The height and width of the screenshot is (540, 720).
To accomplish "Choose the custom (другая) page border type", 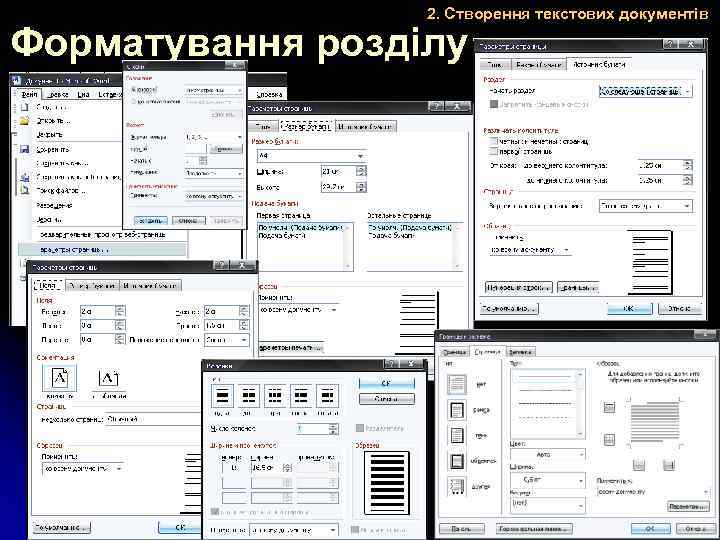I will [x=456, y=486].
